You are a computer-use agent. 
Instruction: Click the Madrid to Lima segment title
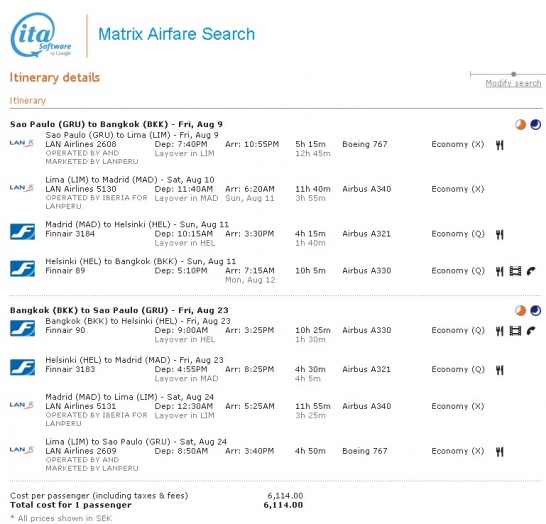coord(130,397)
